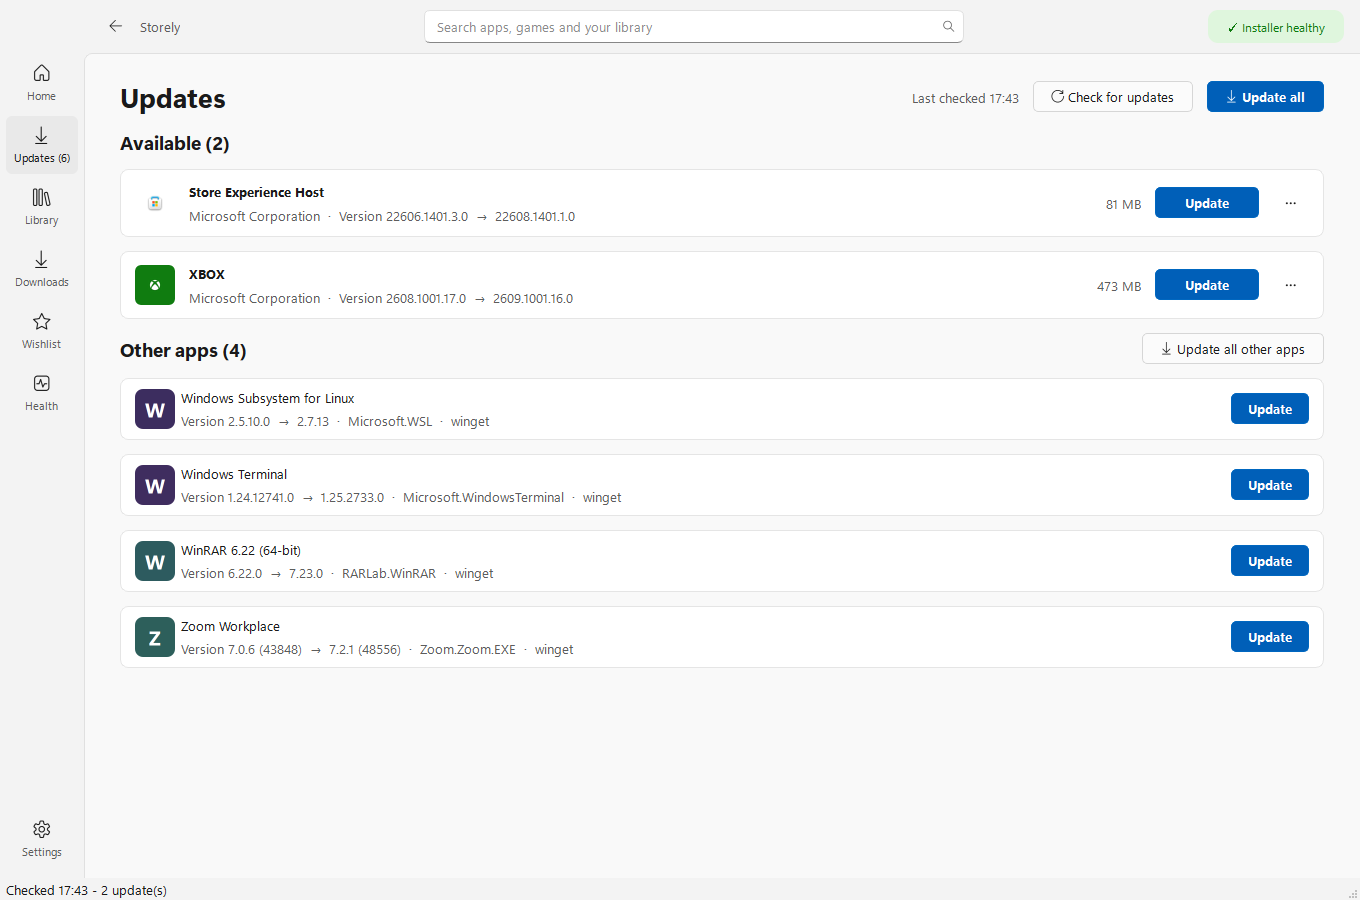Click the Windows Subsystem for Linux icon

[155, 409]
